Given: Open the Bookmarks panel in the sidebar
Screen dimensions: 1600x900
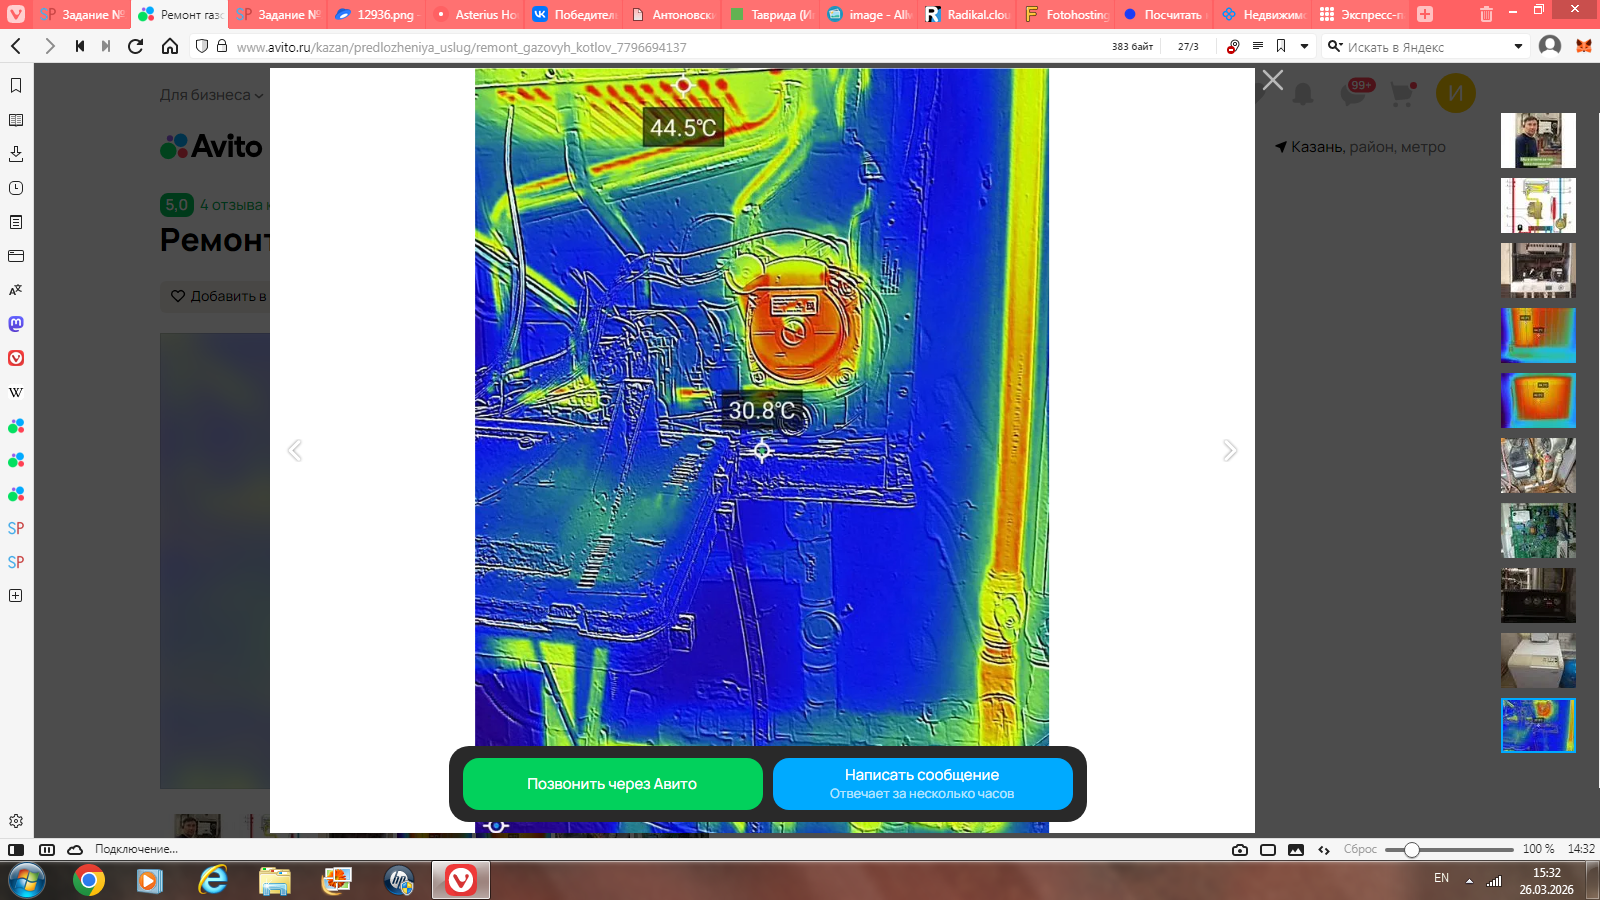Looking at the screenshot, I should (x=16, y=86).
